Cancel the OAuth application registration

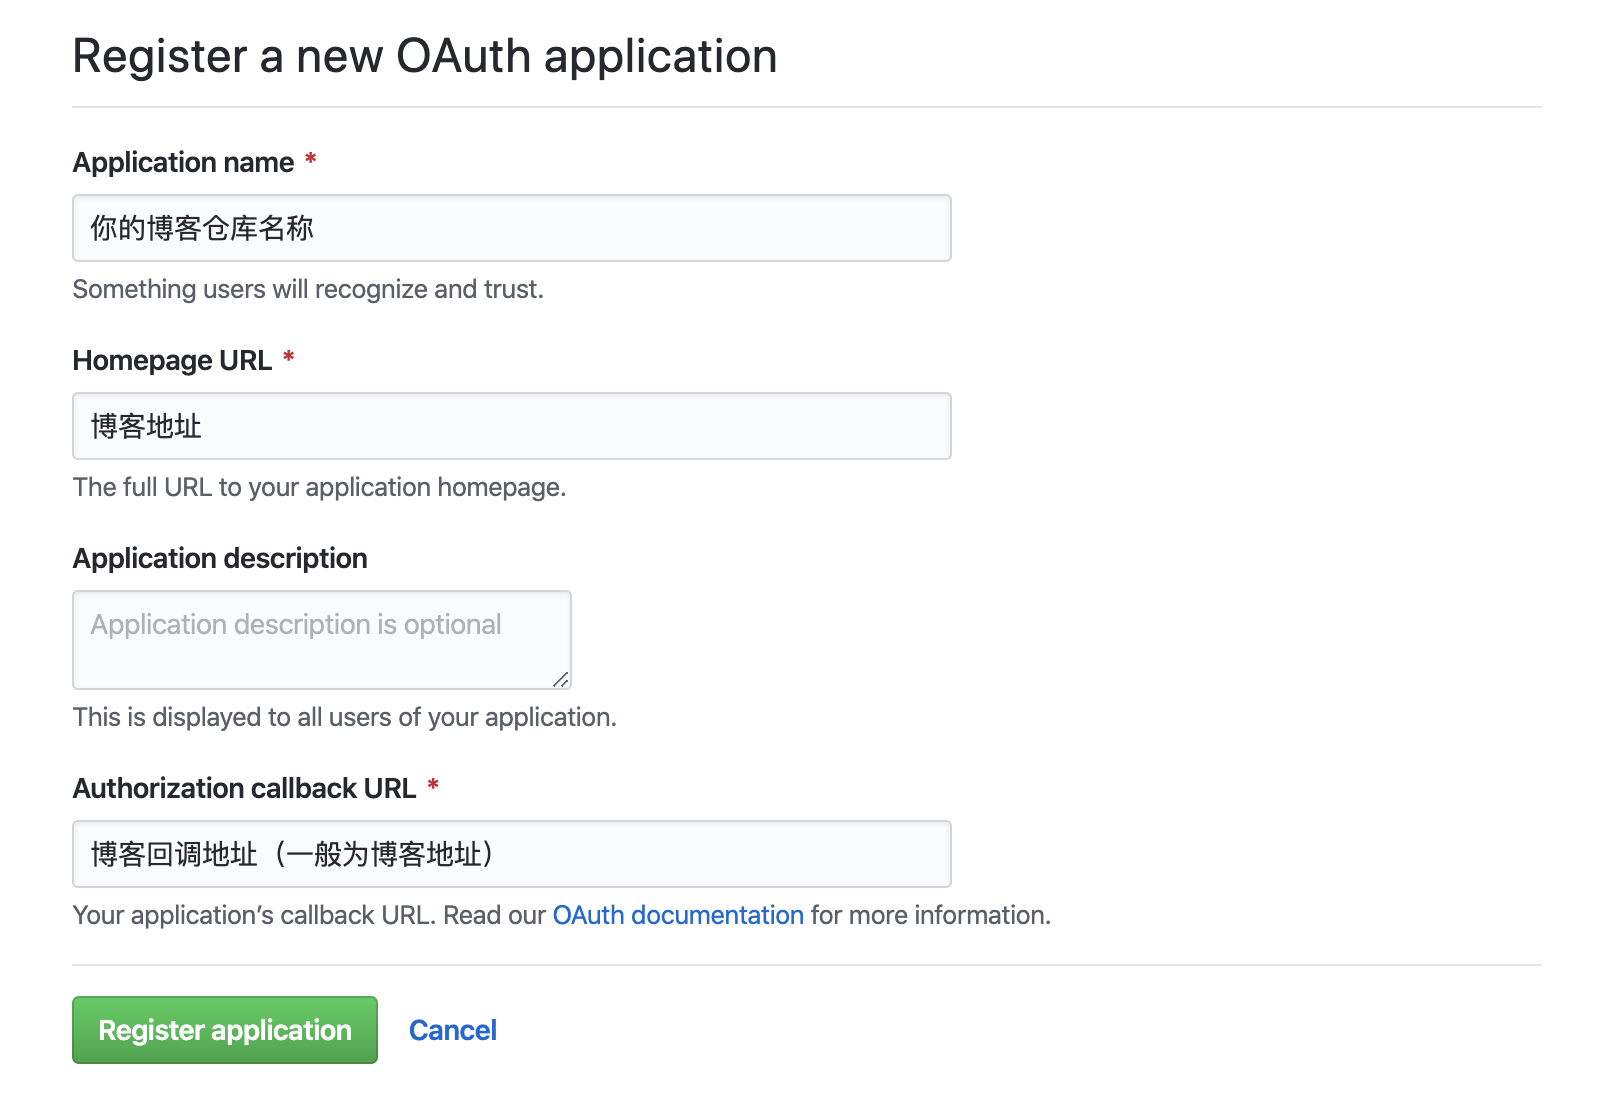tap(453, 1030)
